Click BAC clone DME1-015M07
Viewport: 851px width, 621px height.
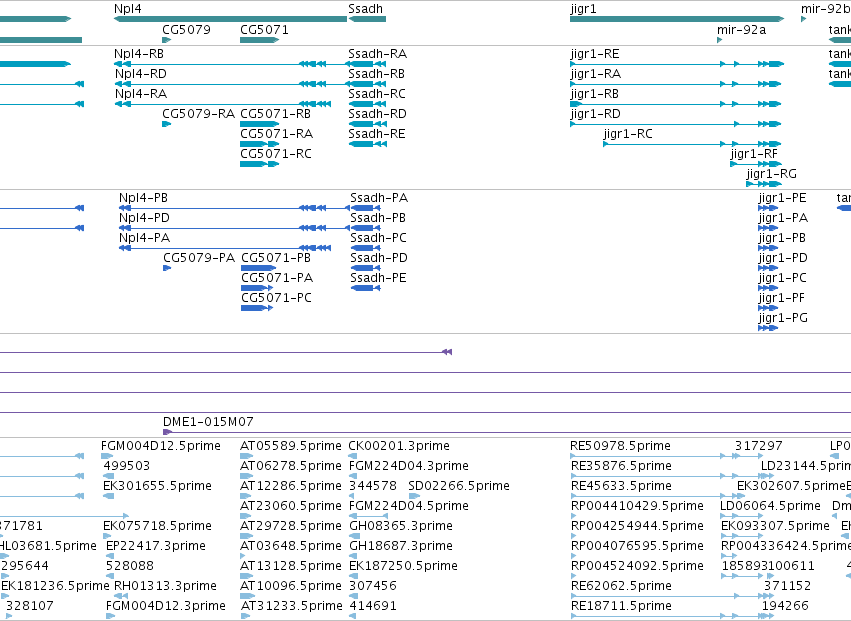tap(208, 422)
